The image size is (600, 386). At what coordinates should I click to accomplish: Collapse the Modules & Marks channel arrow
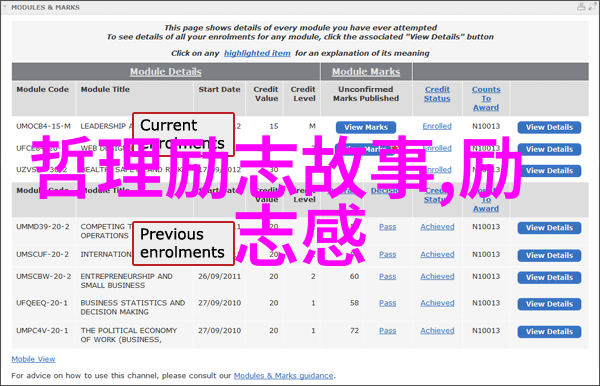tap(5, 7)
